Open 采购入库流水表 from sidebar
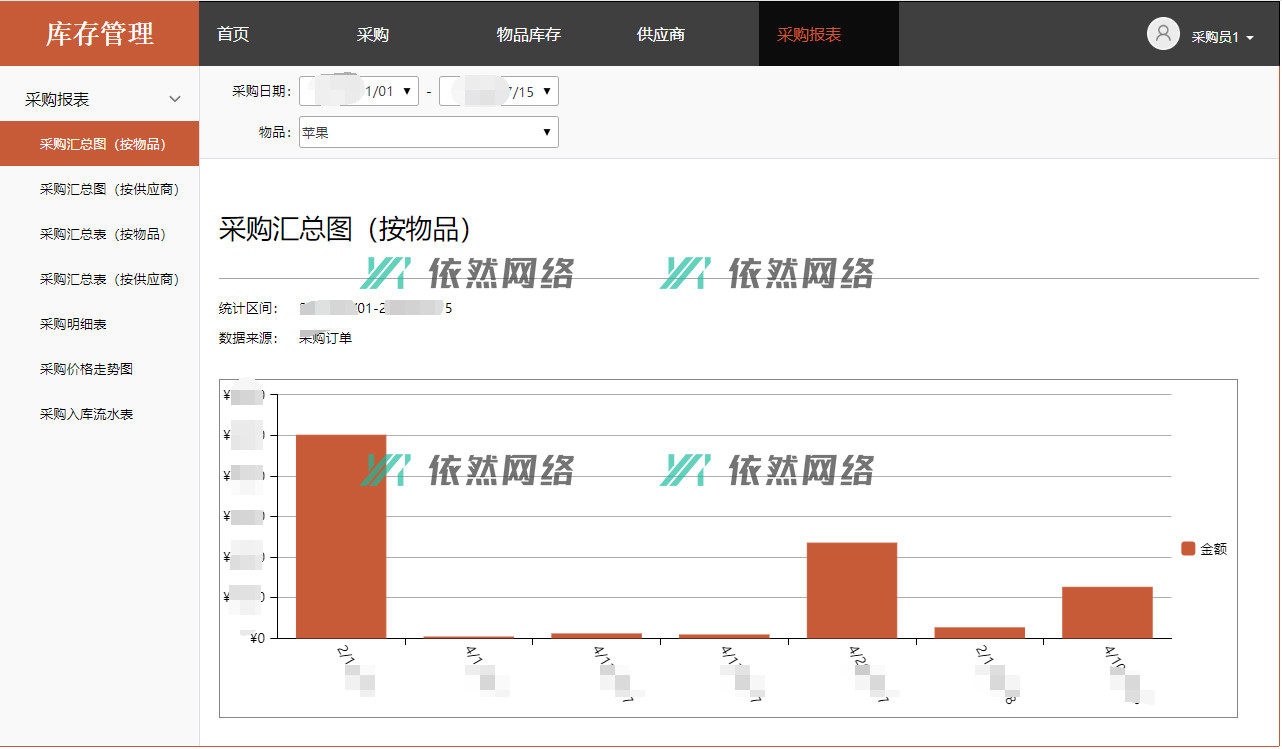 (86, 414)
